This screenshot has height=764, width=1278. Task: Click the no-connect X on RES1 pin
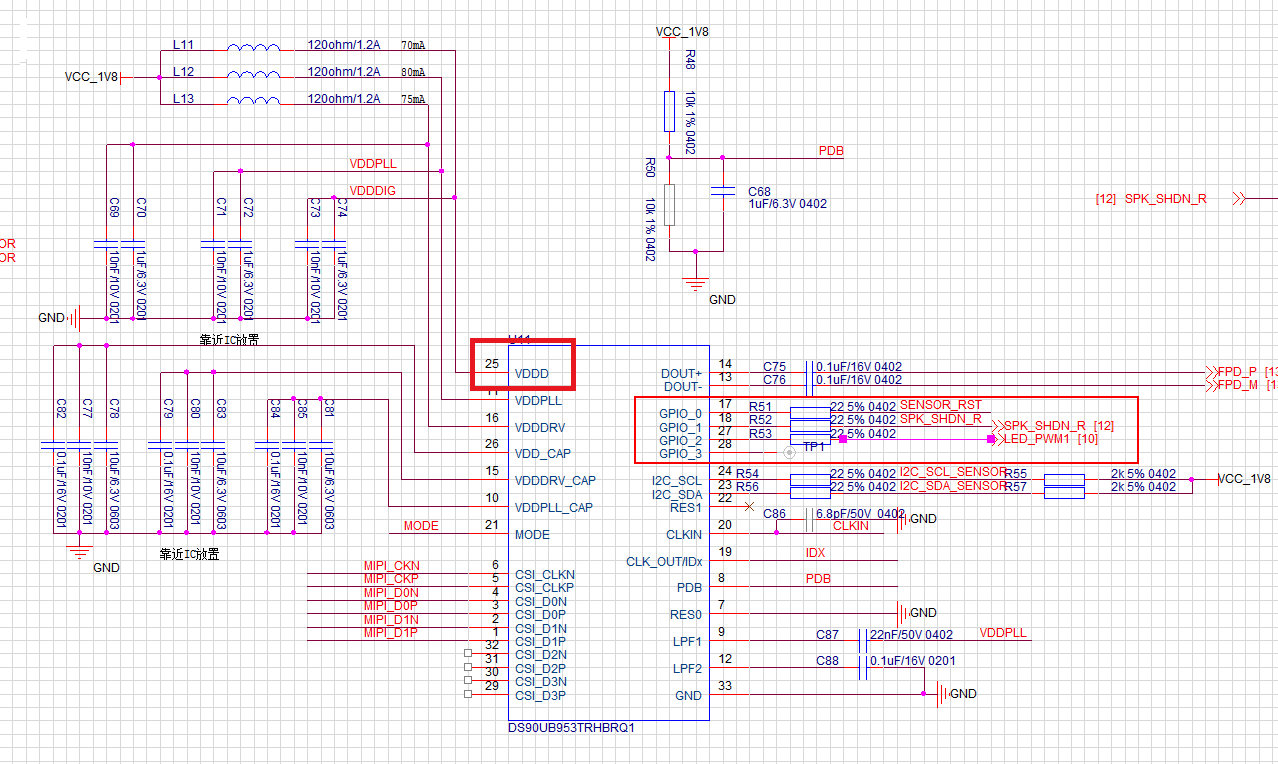click(x=749, y=507)
